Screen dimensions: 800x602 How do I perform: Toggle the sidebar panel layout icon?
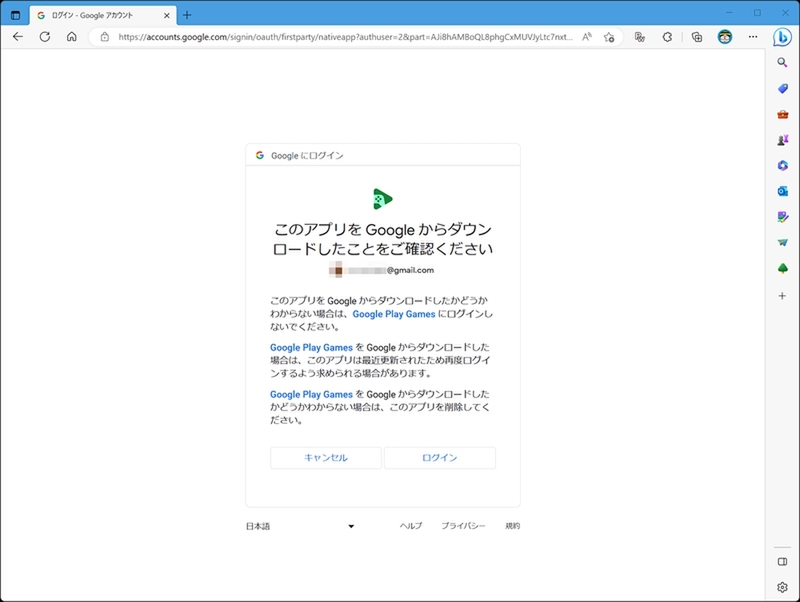782,562
